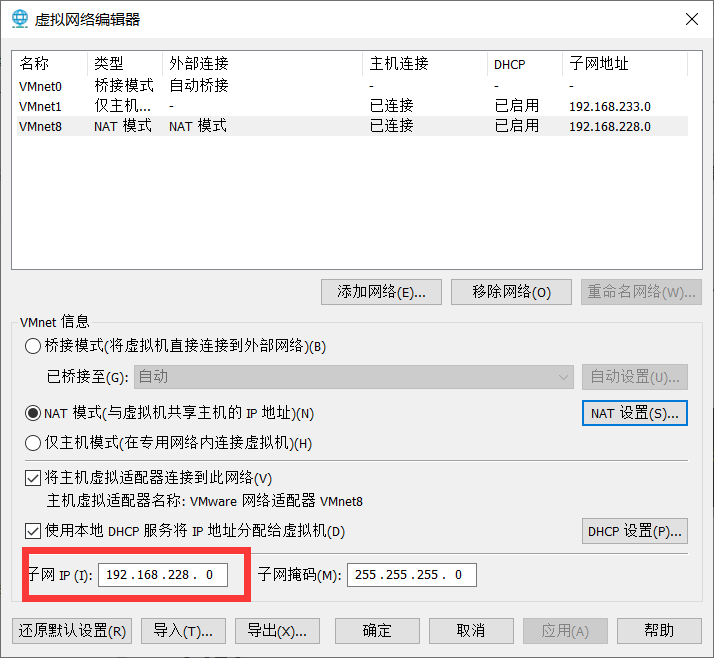Click the 已启用 DHCP cell of VMnet1
Viewport: 714px width, 658px height.
pyautogui.click(x=517, y=106)
